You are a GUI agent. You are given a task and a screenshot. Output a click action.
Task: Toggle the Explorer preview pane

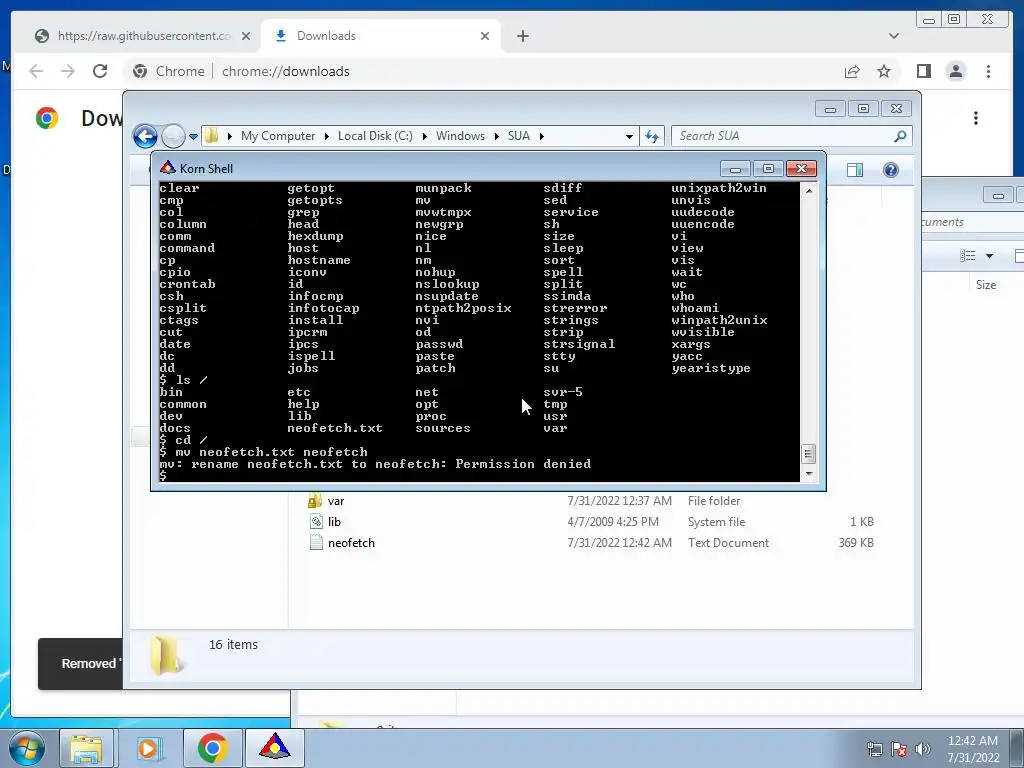click(x=854, y=170)
